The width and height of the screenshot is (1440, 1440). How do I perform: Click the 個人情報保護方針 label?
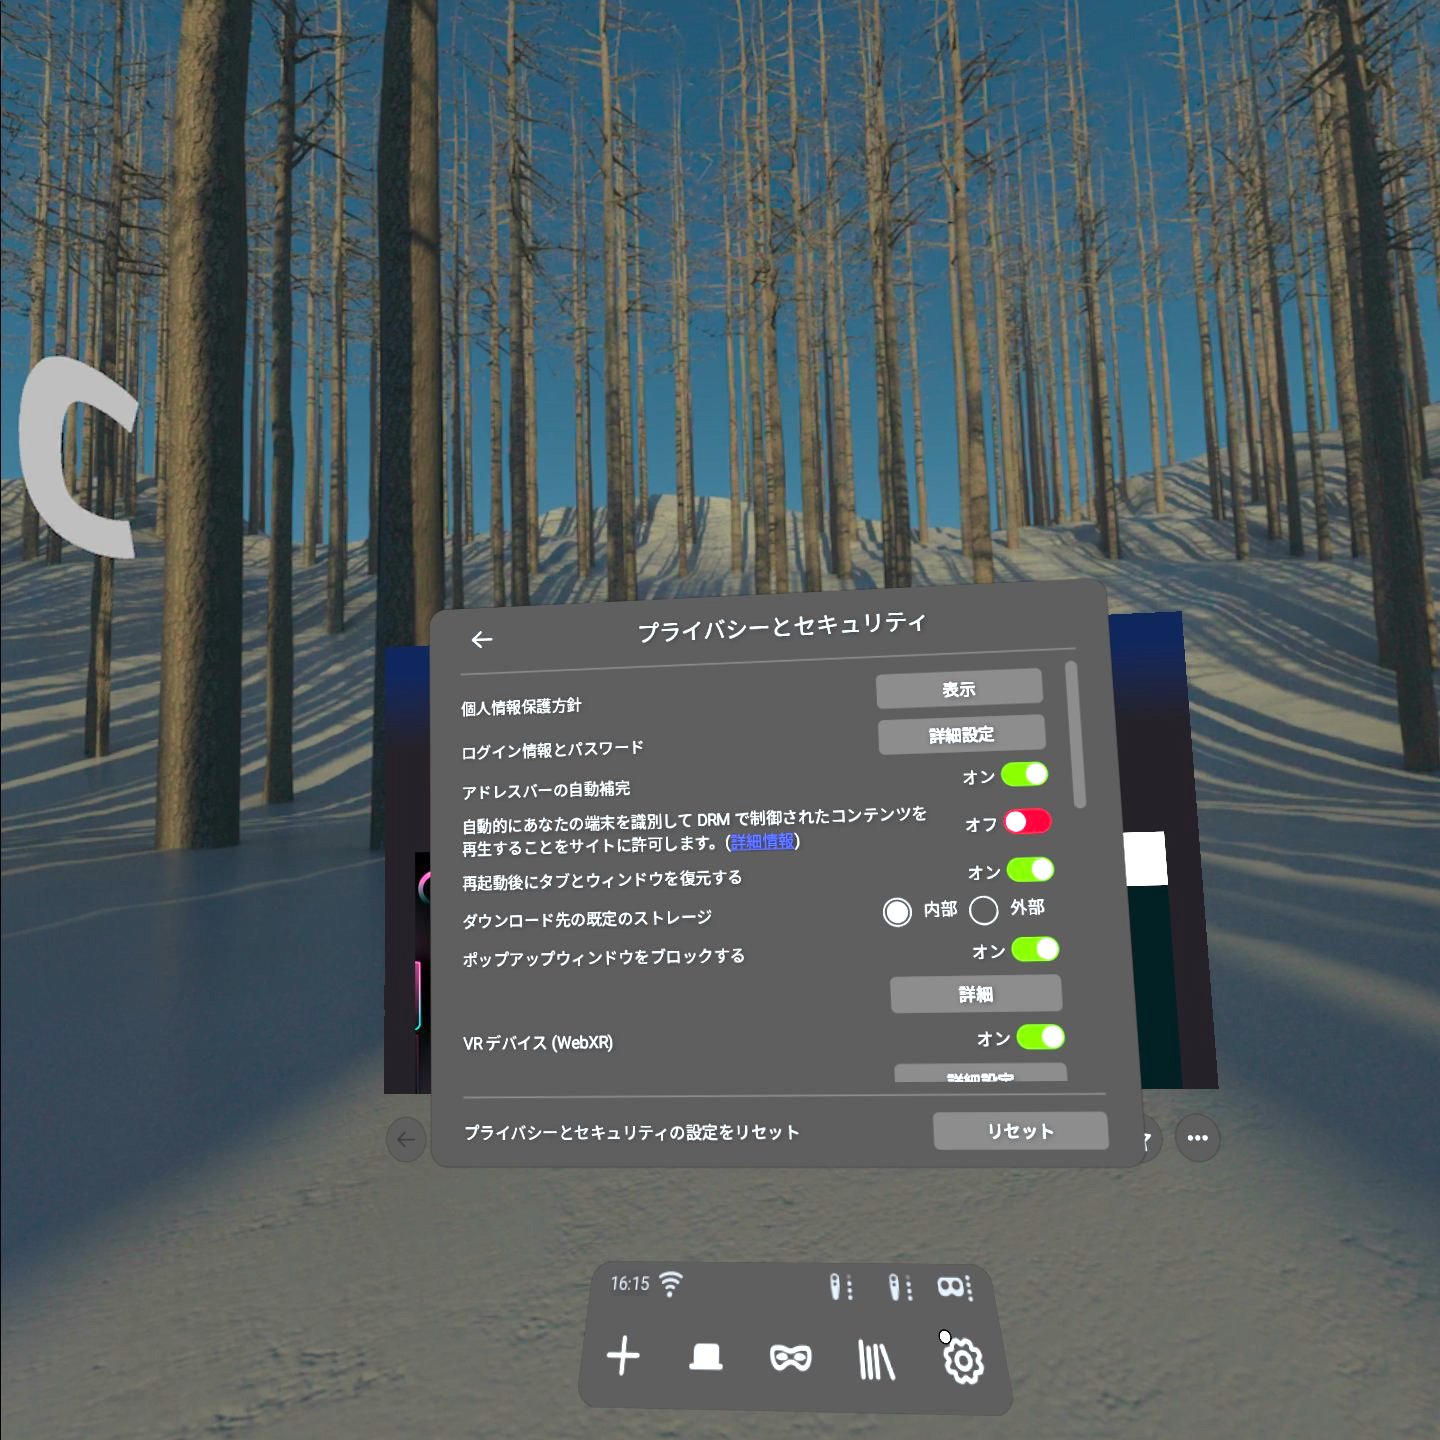[521, 707]
